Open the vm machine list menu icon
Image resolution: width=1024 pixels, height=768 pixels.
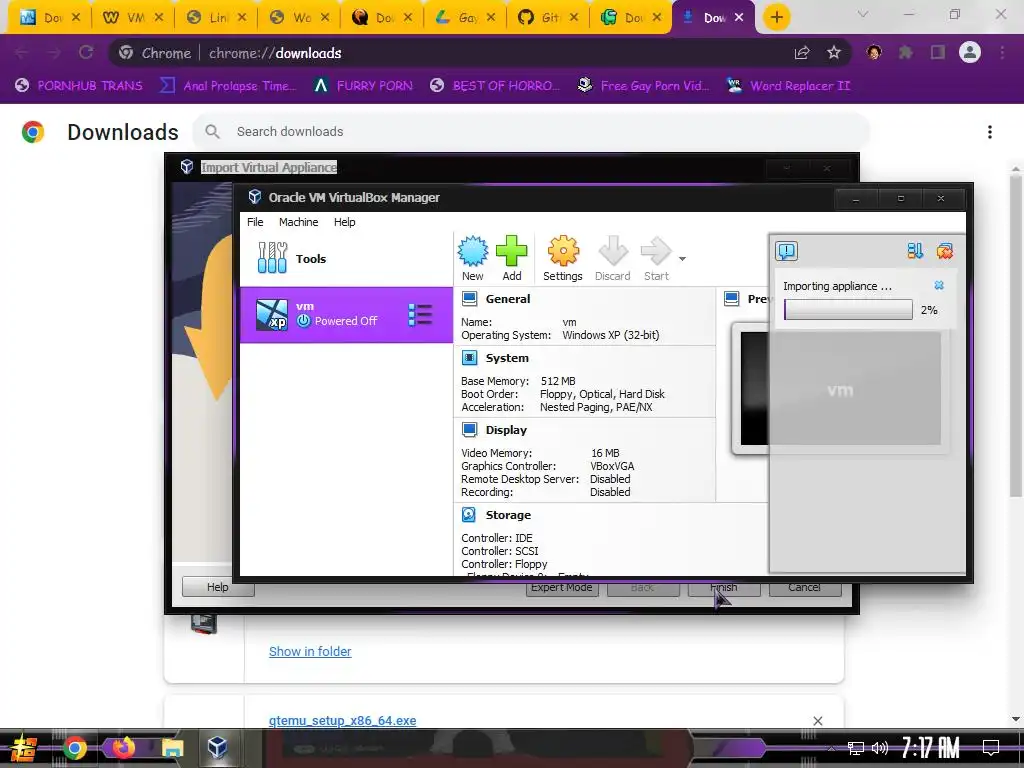point(420,315)
